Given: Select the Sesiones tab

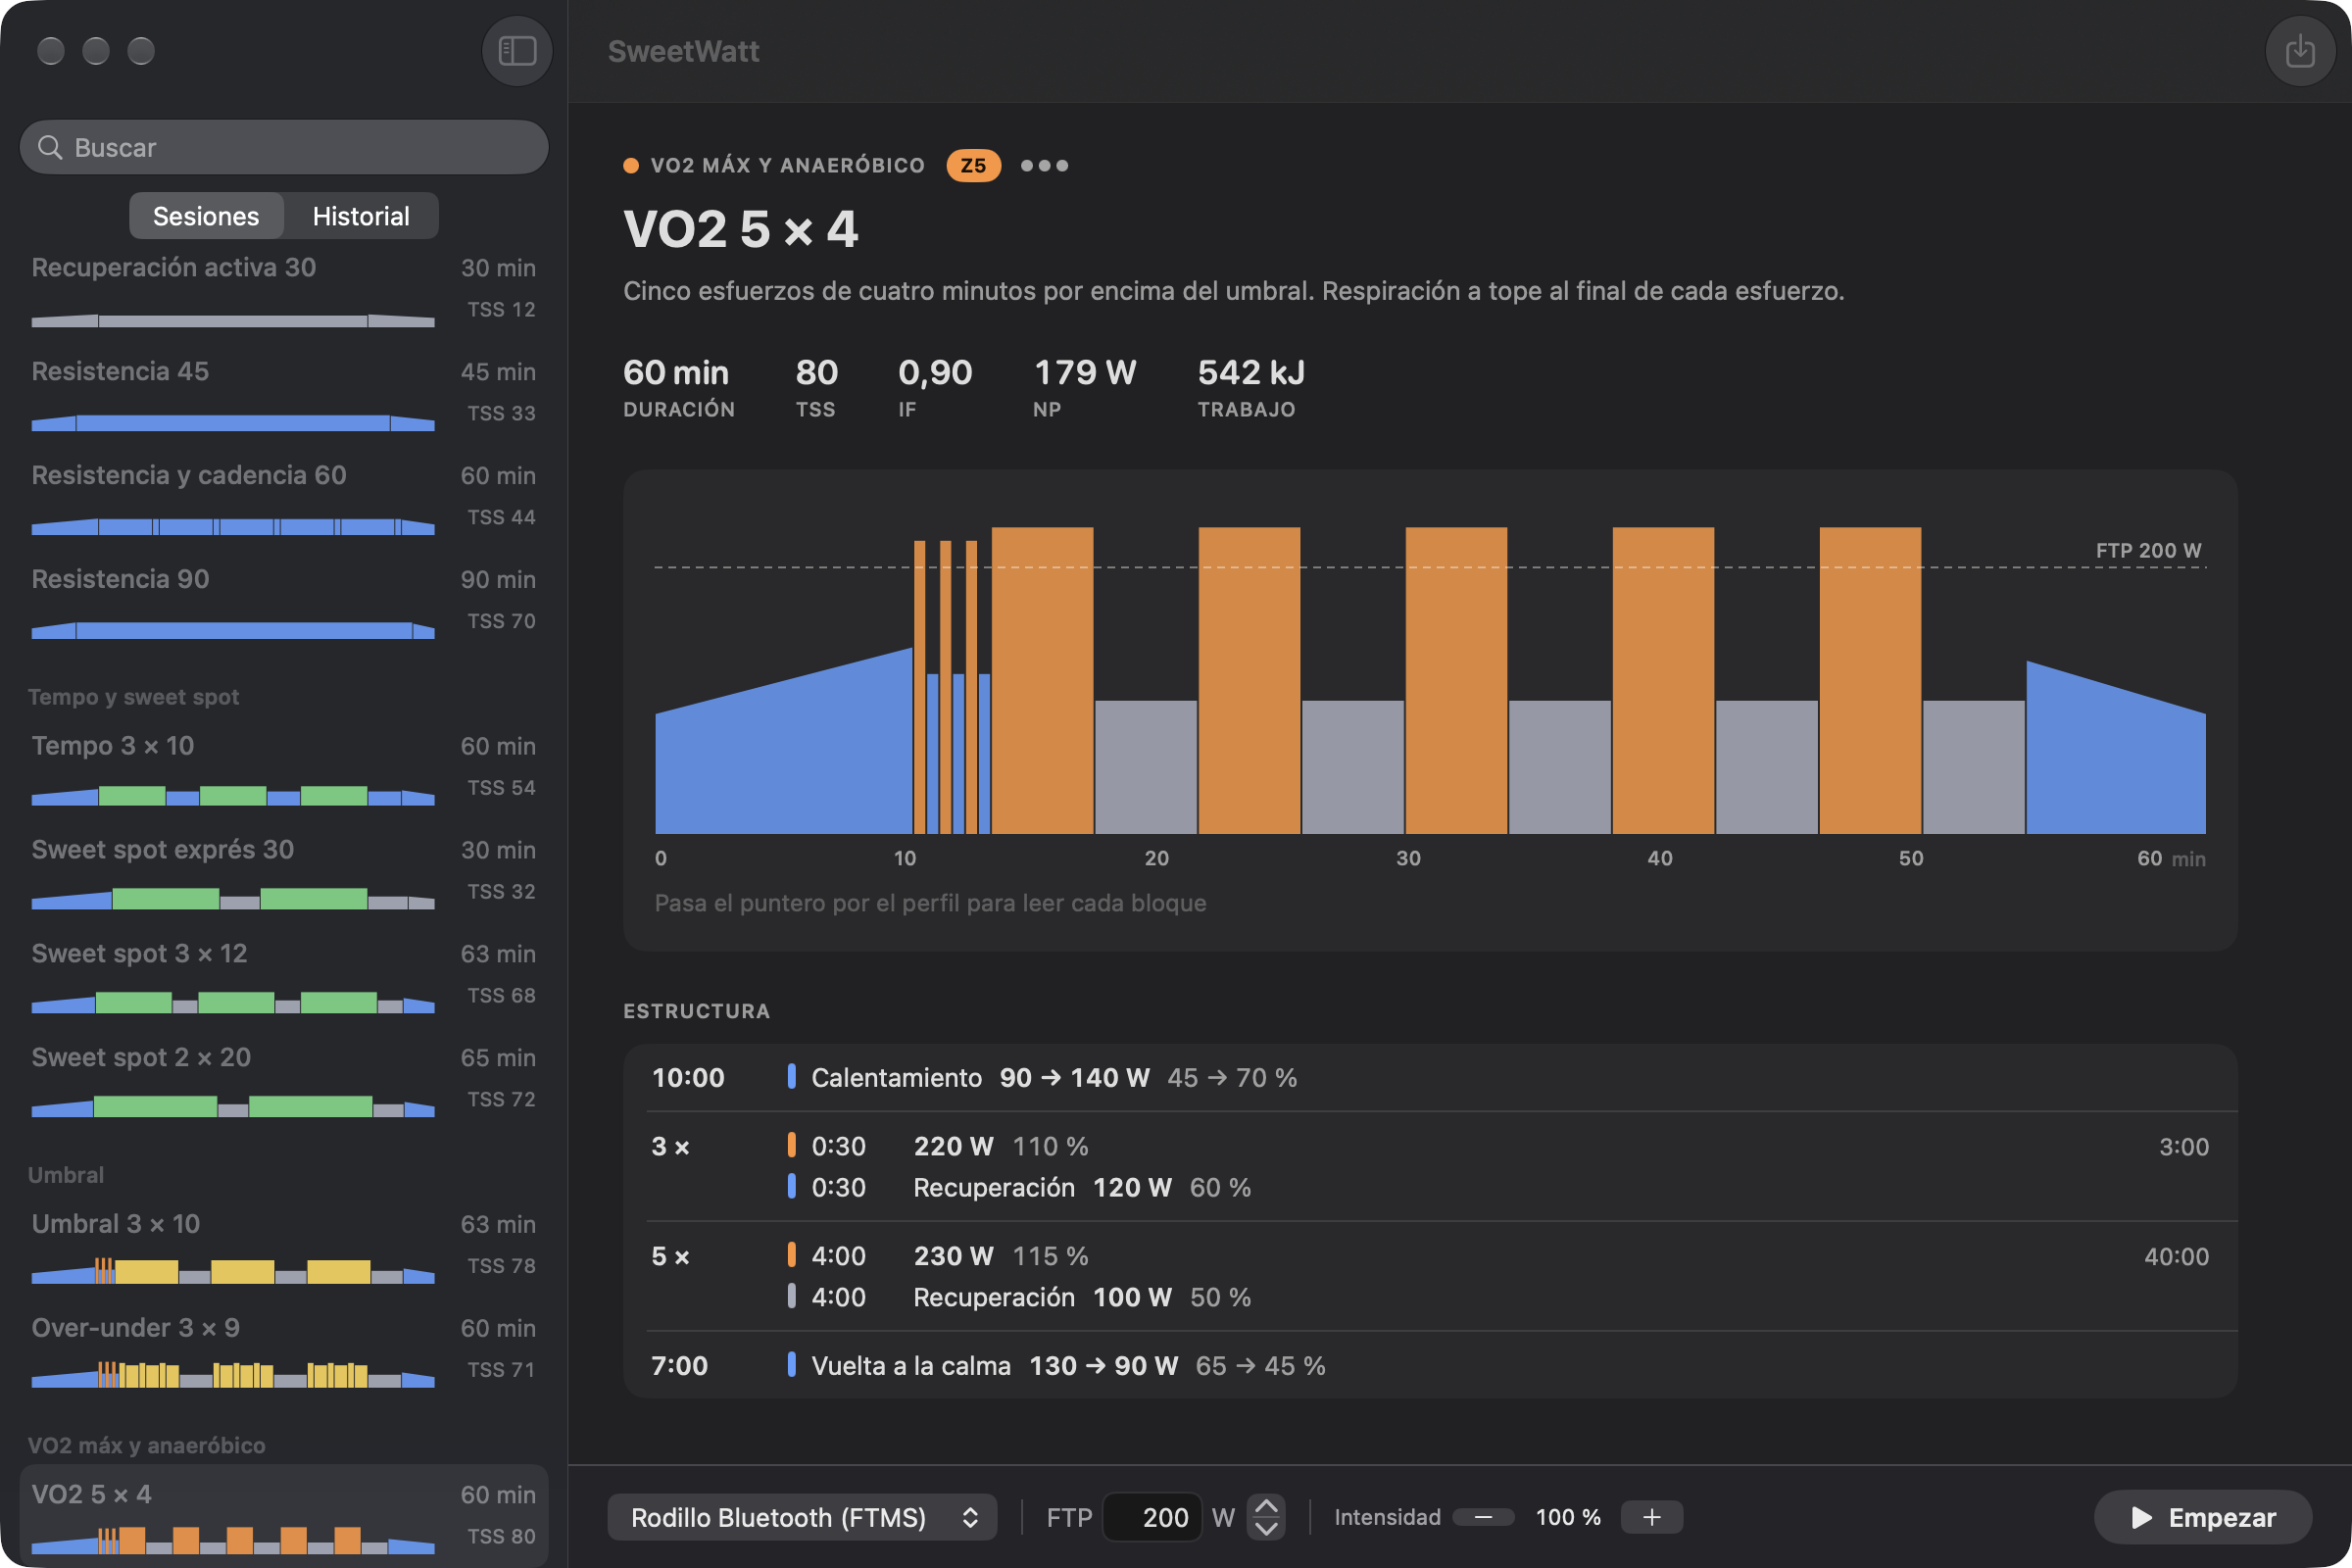Looking at the screenshot, I should (206, 216).
